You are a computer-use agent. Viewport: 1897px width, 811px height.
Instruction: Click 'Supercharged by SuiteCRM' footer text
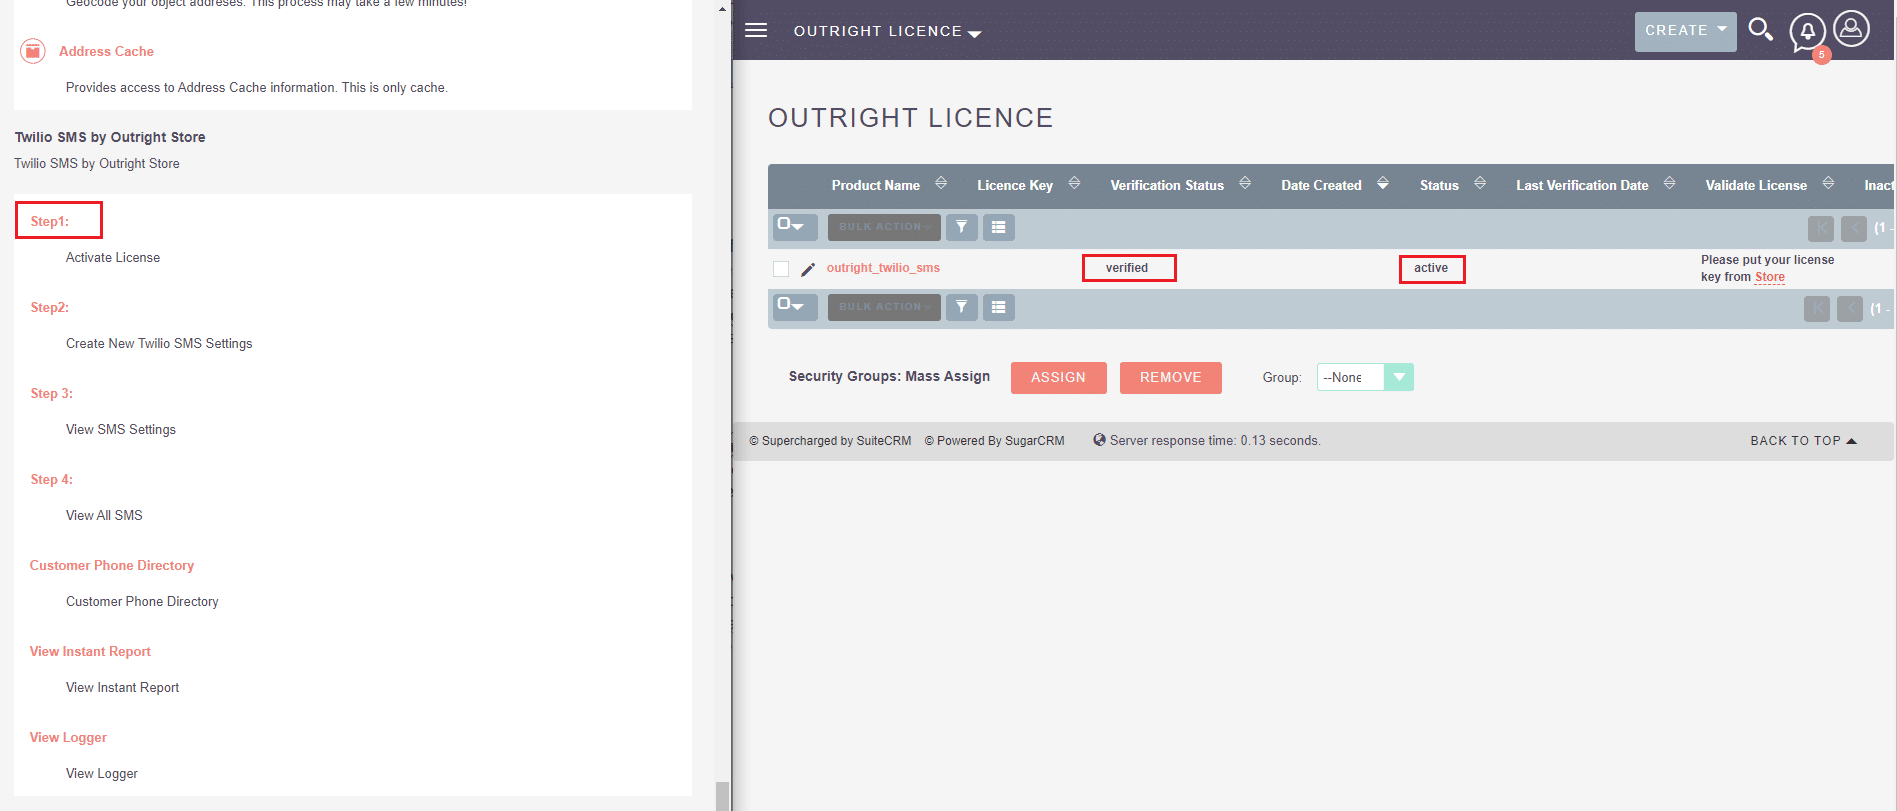(830, 440)
